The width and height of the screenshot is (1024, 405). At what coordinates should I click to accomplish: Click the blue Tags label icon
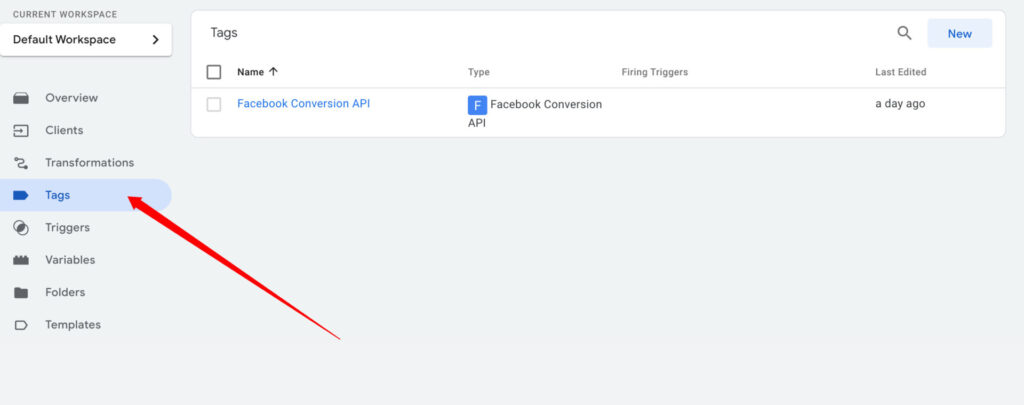21,195
